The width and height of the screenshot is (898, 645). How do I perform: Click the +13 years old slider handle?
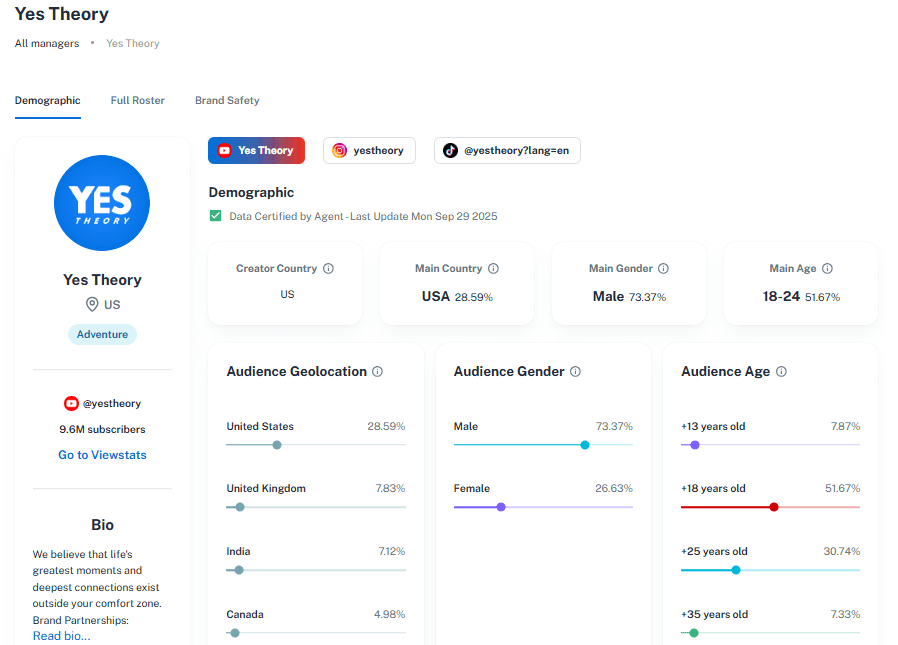point(695,445)
